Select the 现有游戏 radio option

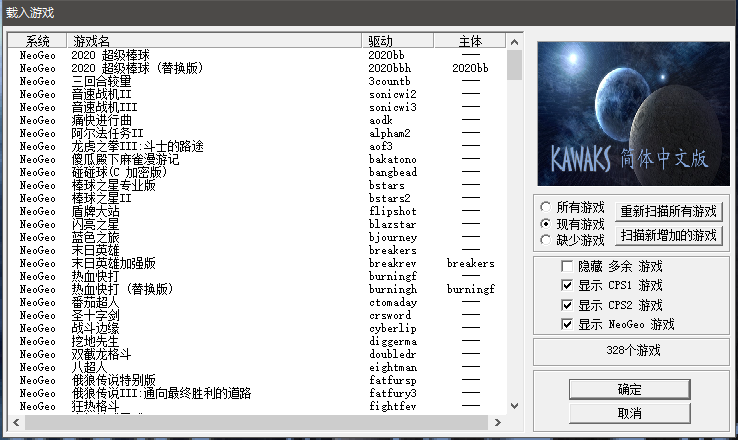pos(546,223)
